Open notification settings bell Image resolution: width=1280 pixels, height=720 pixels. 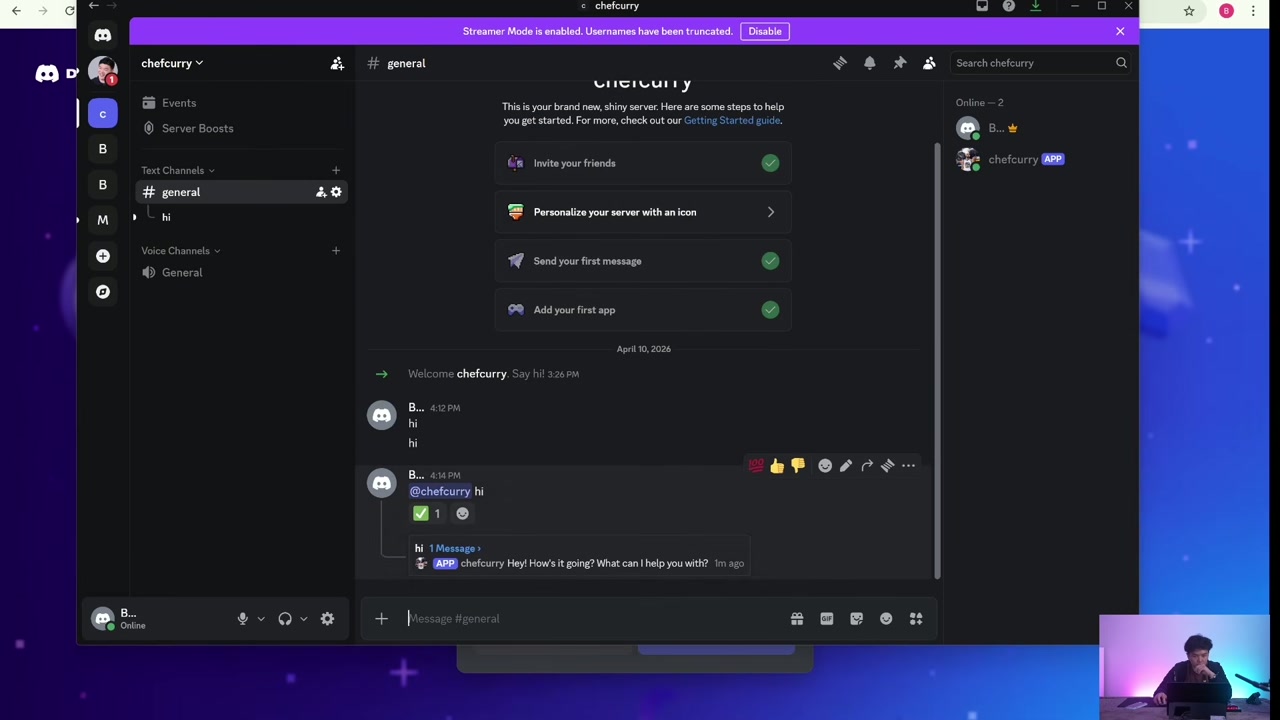click(x=870, y=63)
